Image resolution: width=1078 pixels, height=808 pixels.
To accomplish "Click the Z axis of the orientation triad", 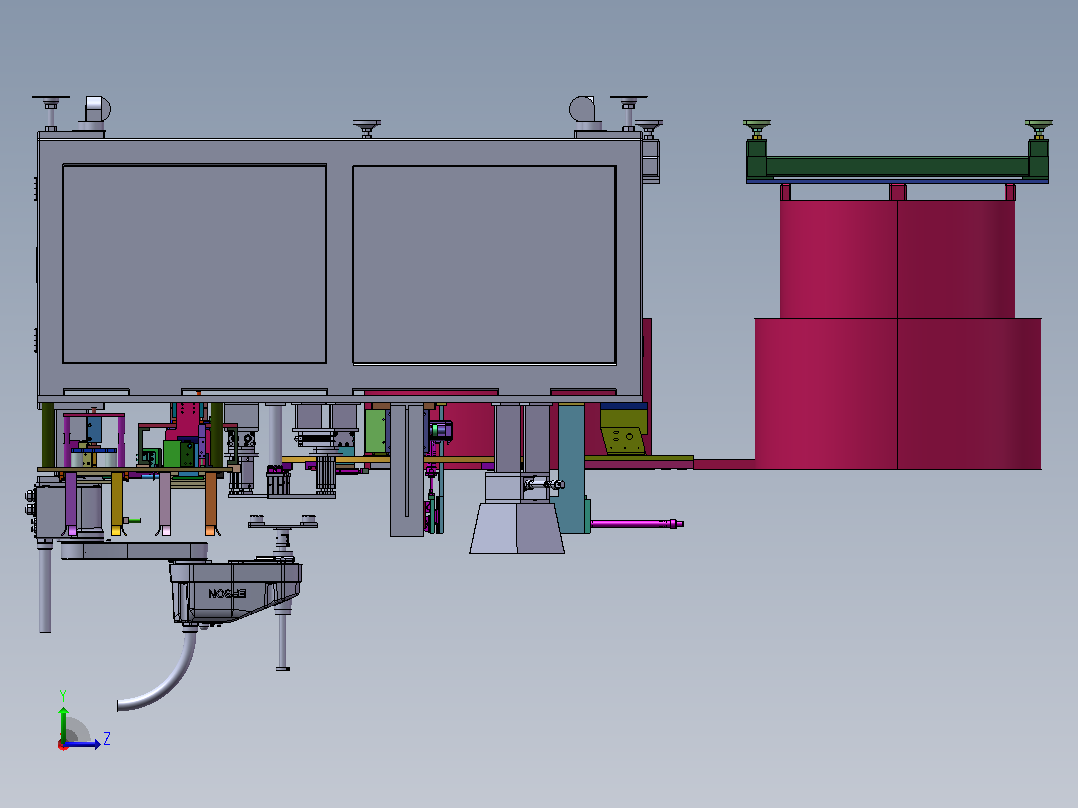I will (x=82, y=744).
